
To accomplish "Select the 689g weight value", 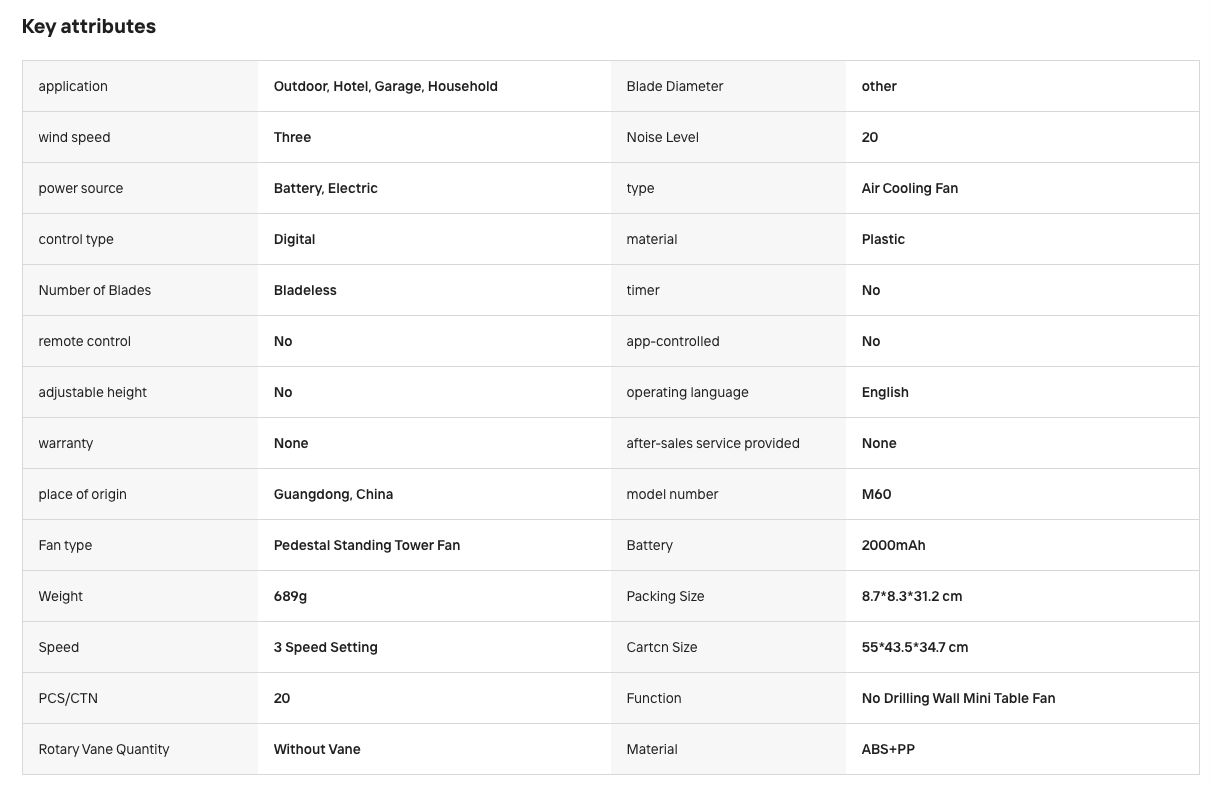I will point(290,596).
